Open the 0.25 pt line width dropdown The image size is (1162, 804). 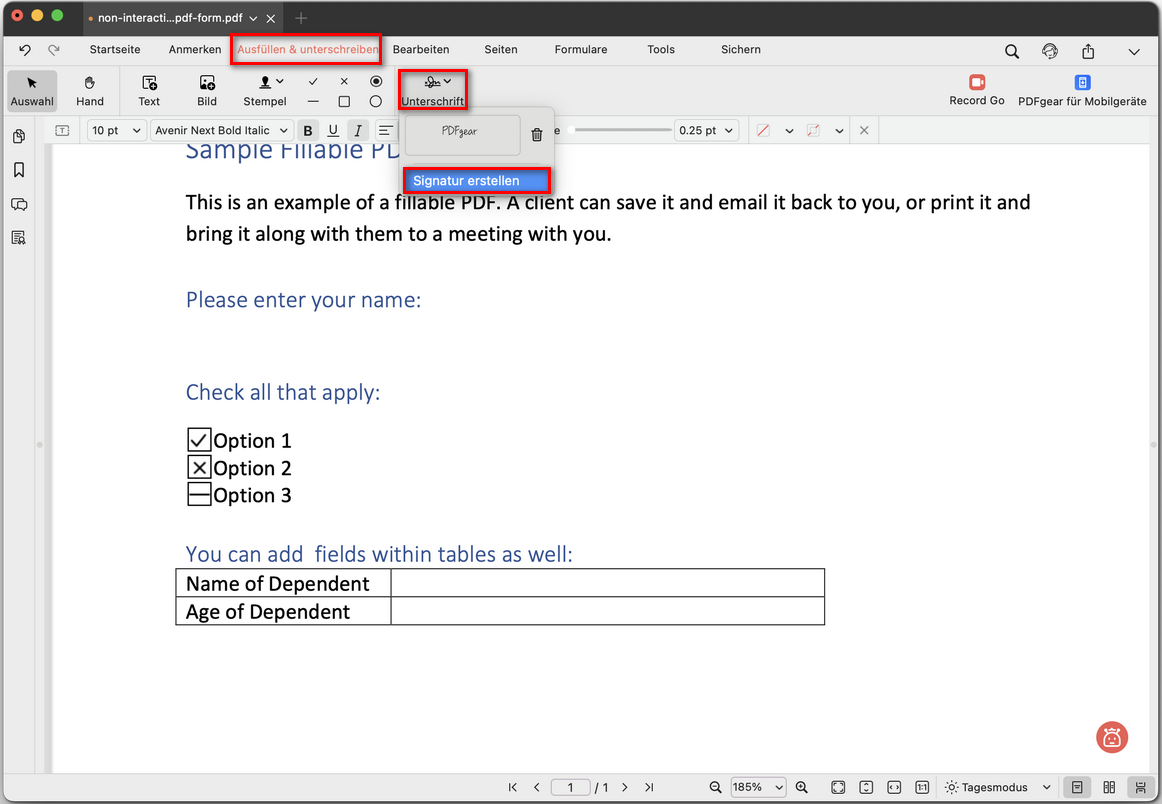click(x=706, y=130)
